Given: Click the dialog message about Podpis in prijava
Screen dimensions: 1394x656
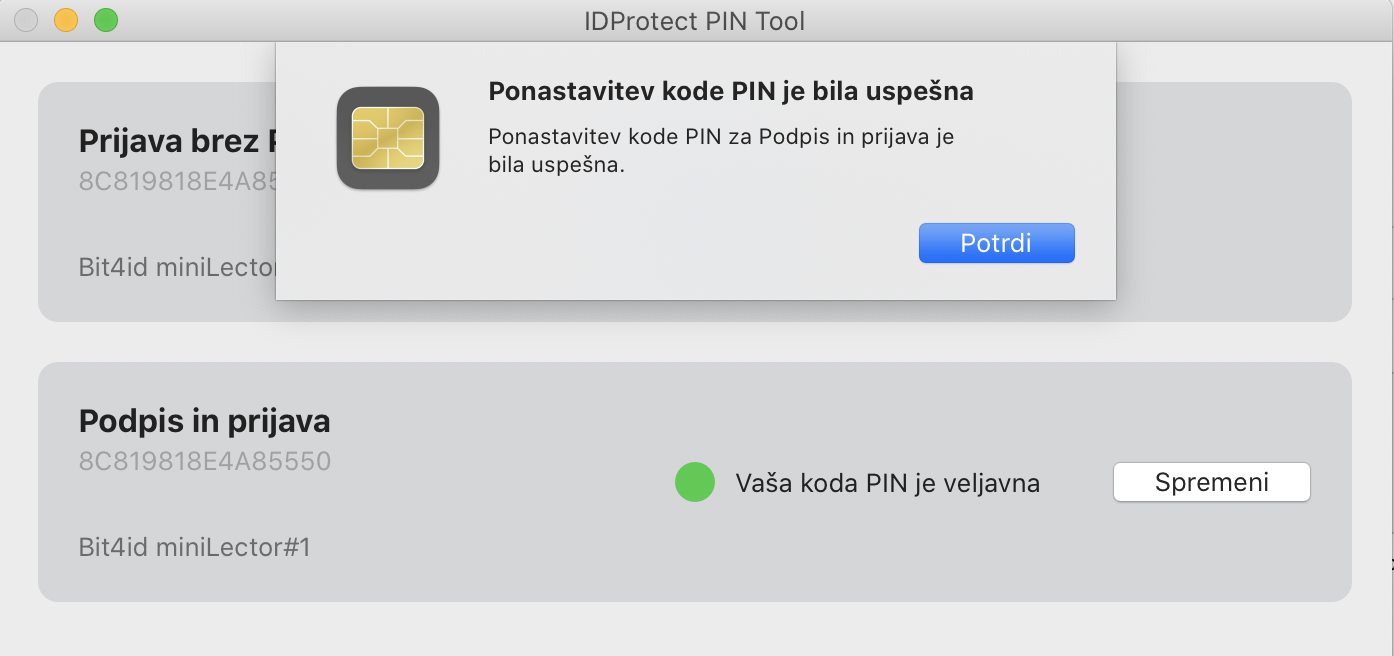Looking at the screenshot, I should 721,151.
